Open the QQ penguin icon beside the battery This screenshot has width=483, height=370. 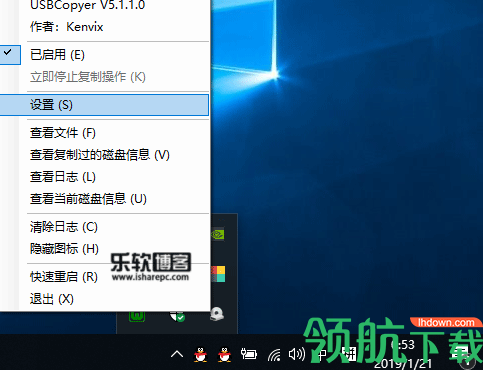pyautogui.click(x=224, y=354)
